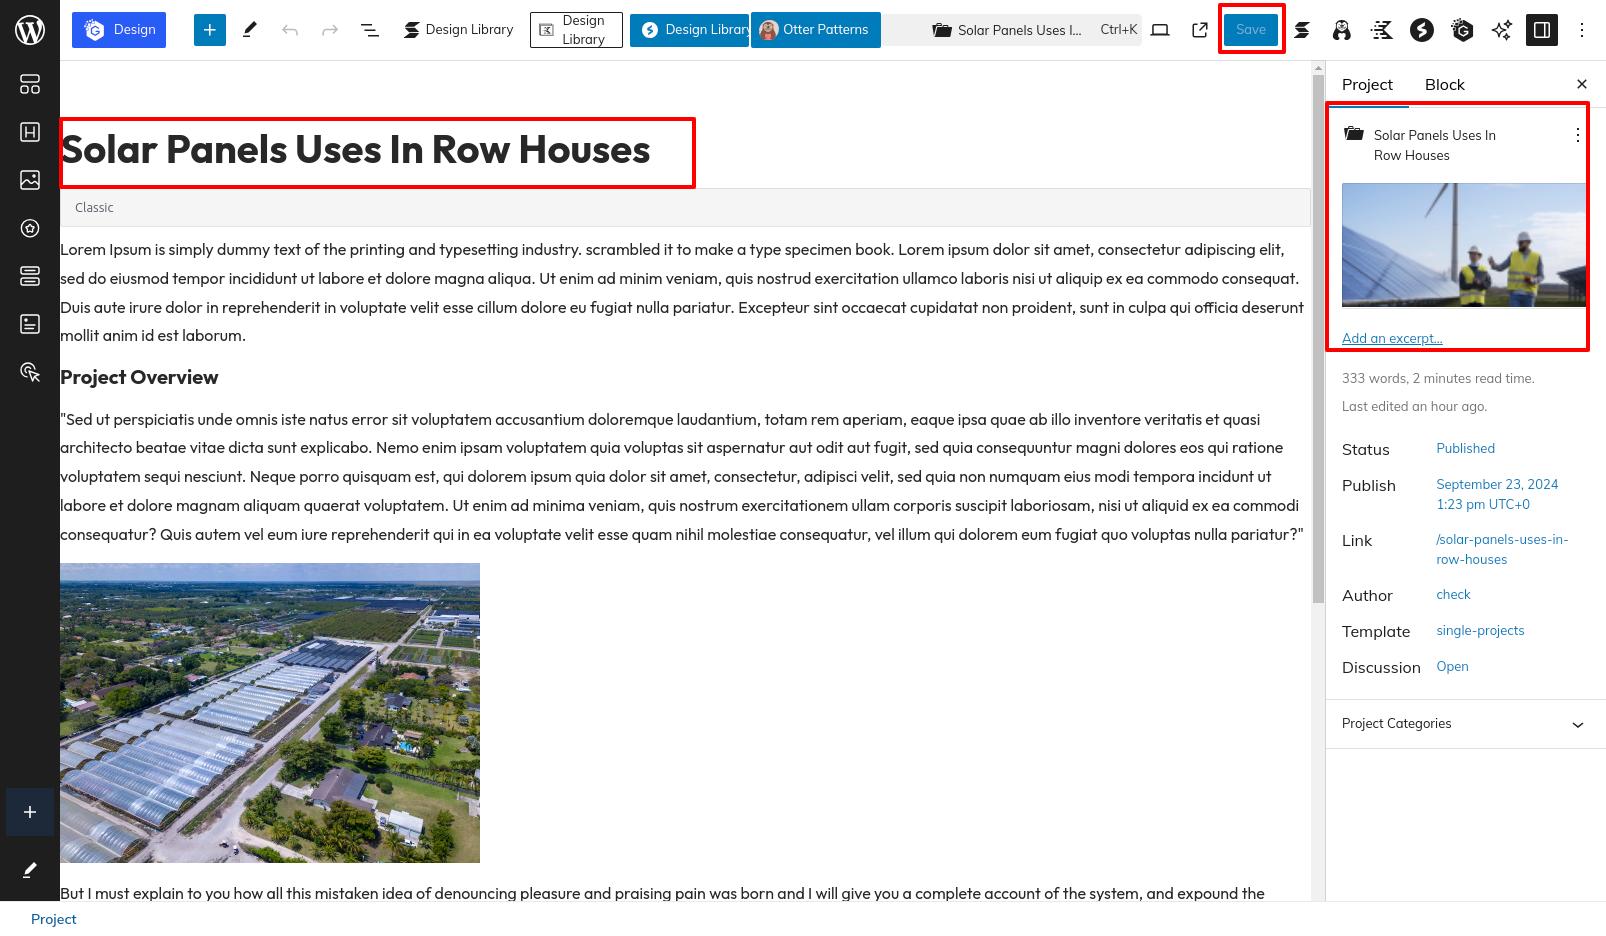Viewport: 1606px width, 936px height.
Task: Click the star badge icon in left sidebar
Action: tap(30, 228)
